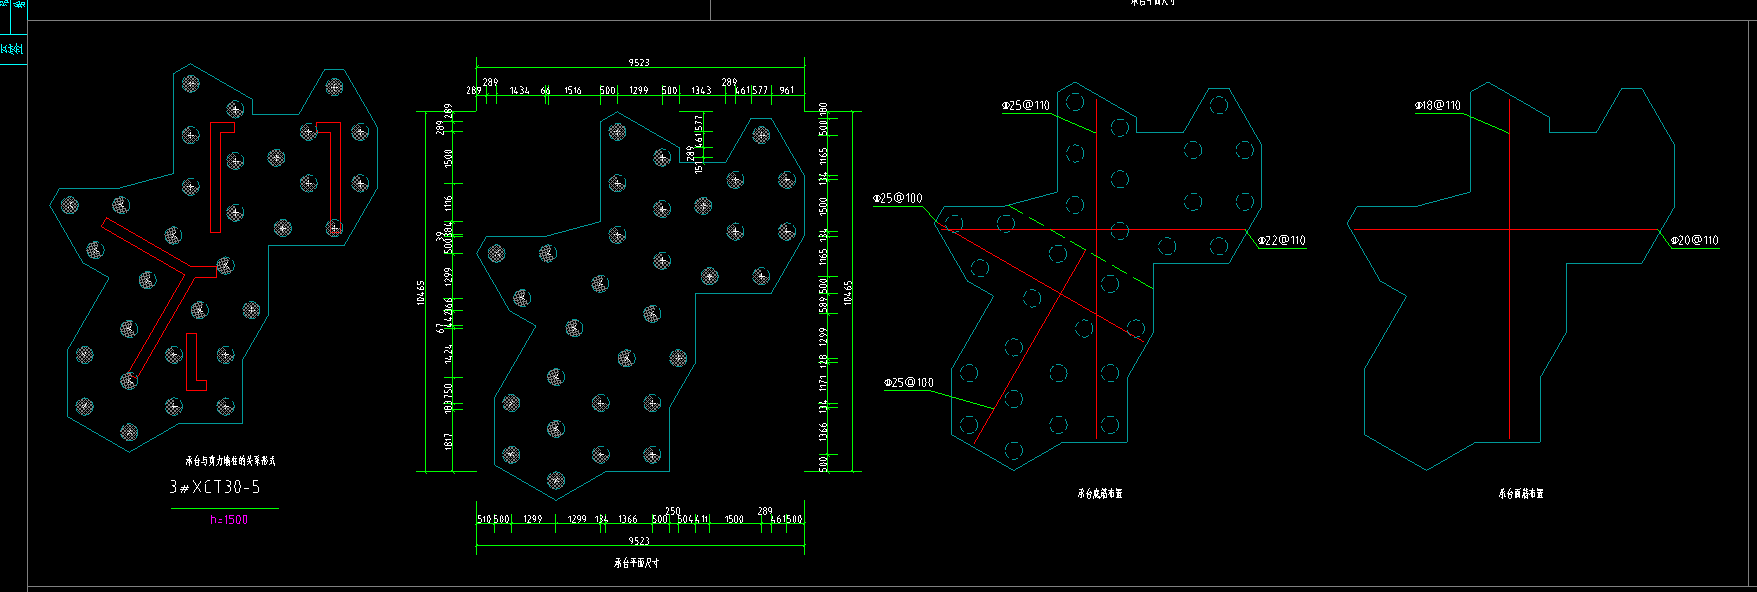This screenshot has height=592, width=1757.
Task: Select the 承台底筋布置 caption
Action: (x=1099, y=494)
